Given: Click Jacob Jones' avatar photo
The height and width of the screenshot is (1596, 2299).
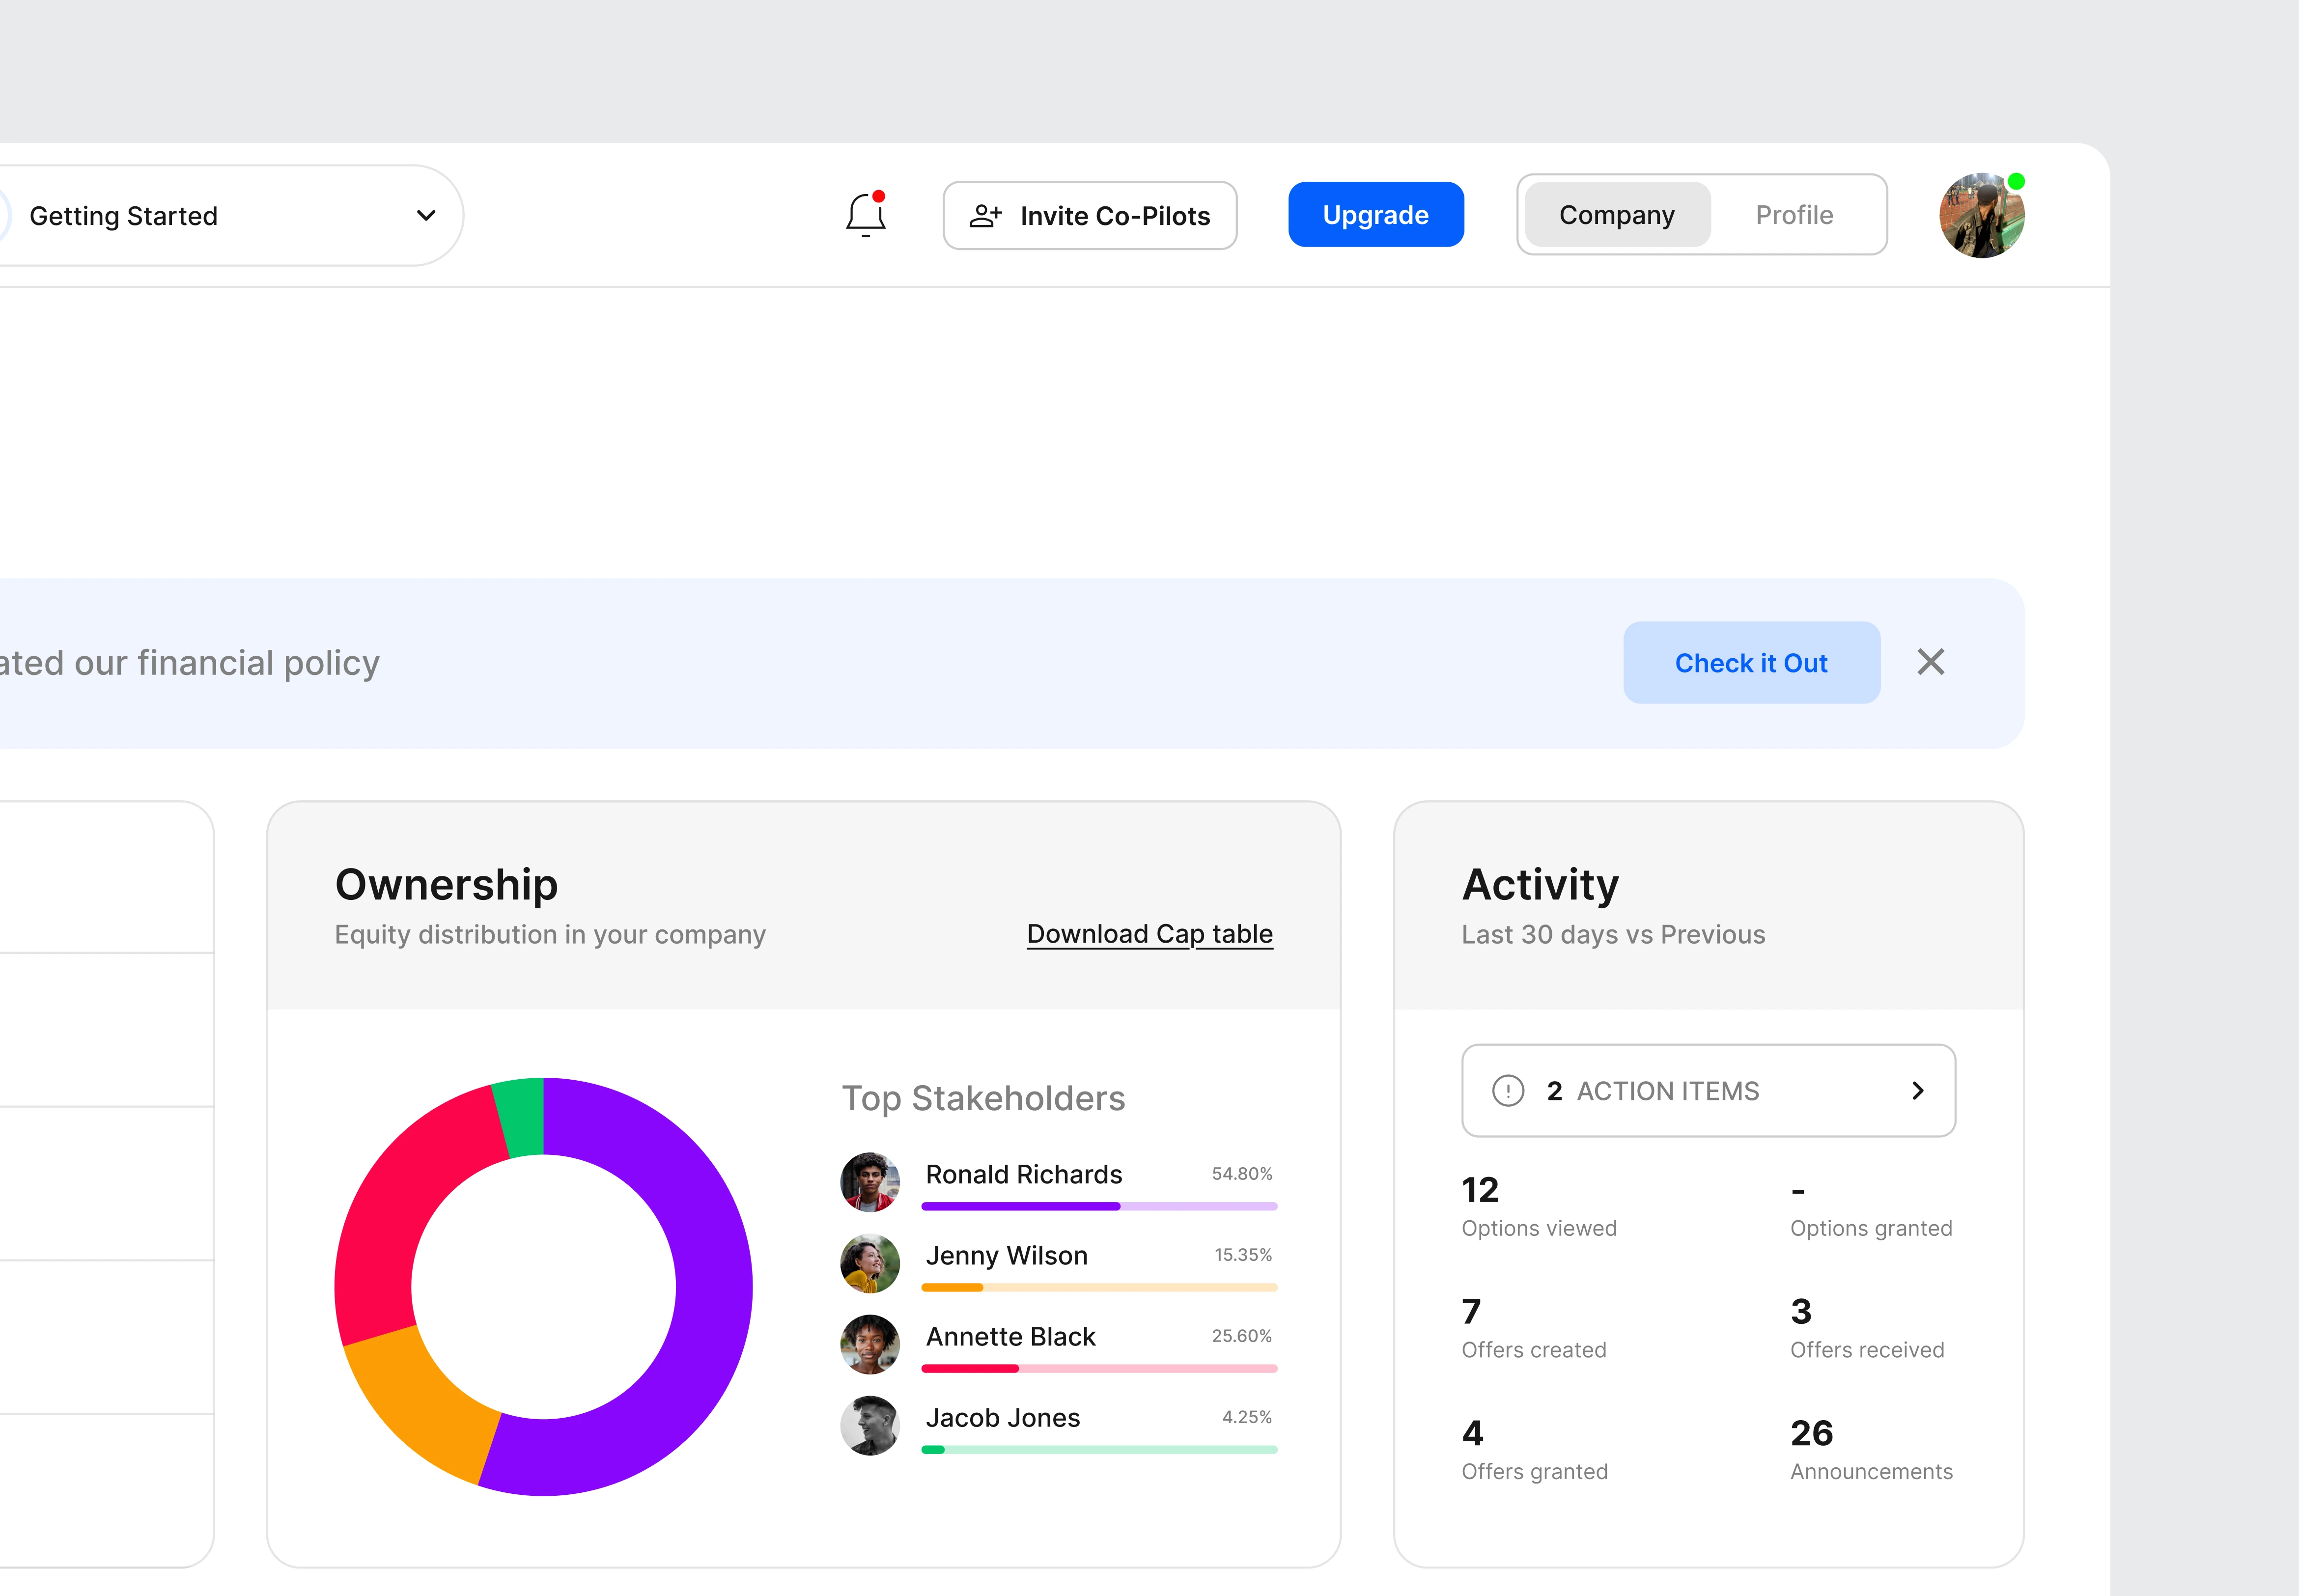Looking at the screenshot, I should tap(869, 1425).
